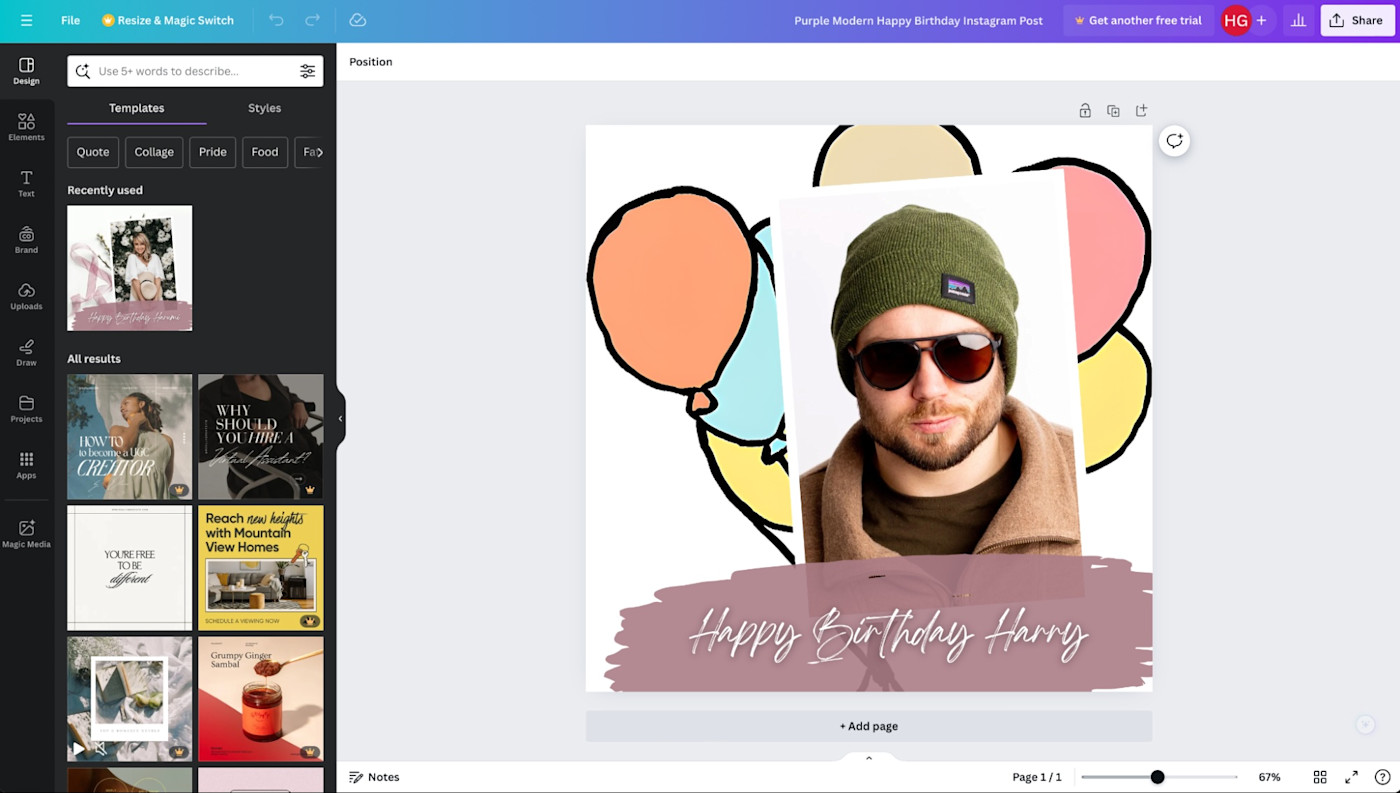Viewport: 1400px width, 793px height.
Task: Filter templates by Collage
Action: (x=154, y=152)
